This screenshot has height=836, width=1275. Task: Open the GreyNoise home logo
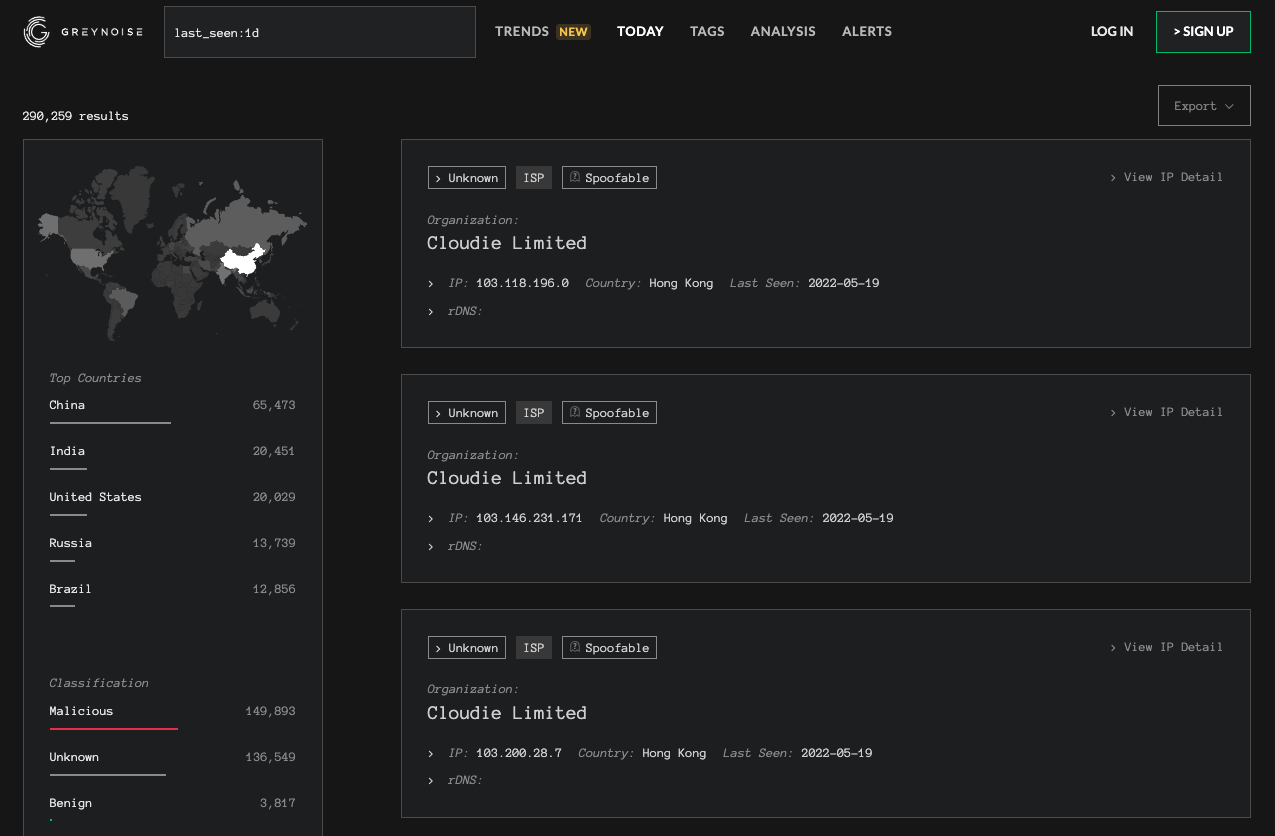click(83, 32)
